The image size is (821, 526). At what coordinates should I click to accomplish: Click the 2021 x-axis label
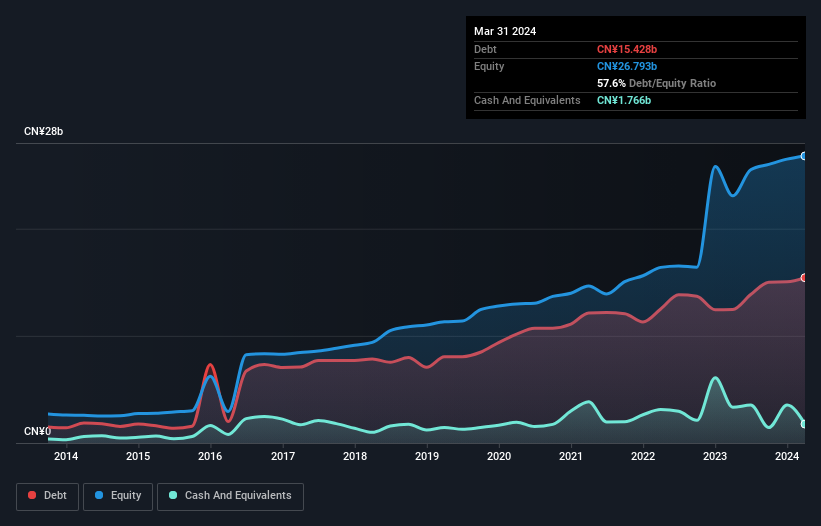point(571,456)
